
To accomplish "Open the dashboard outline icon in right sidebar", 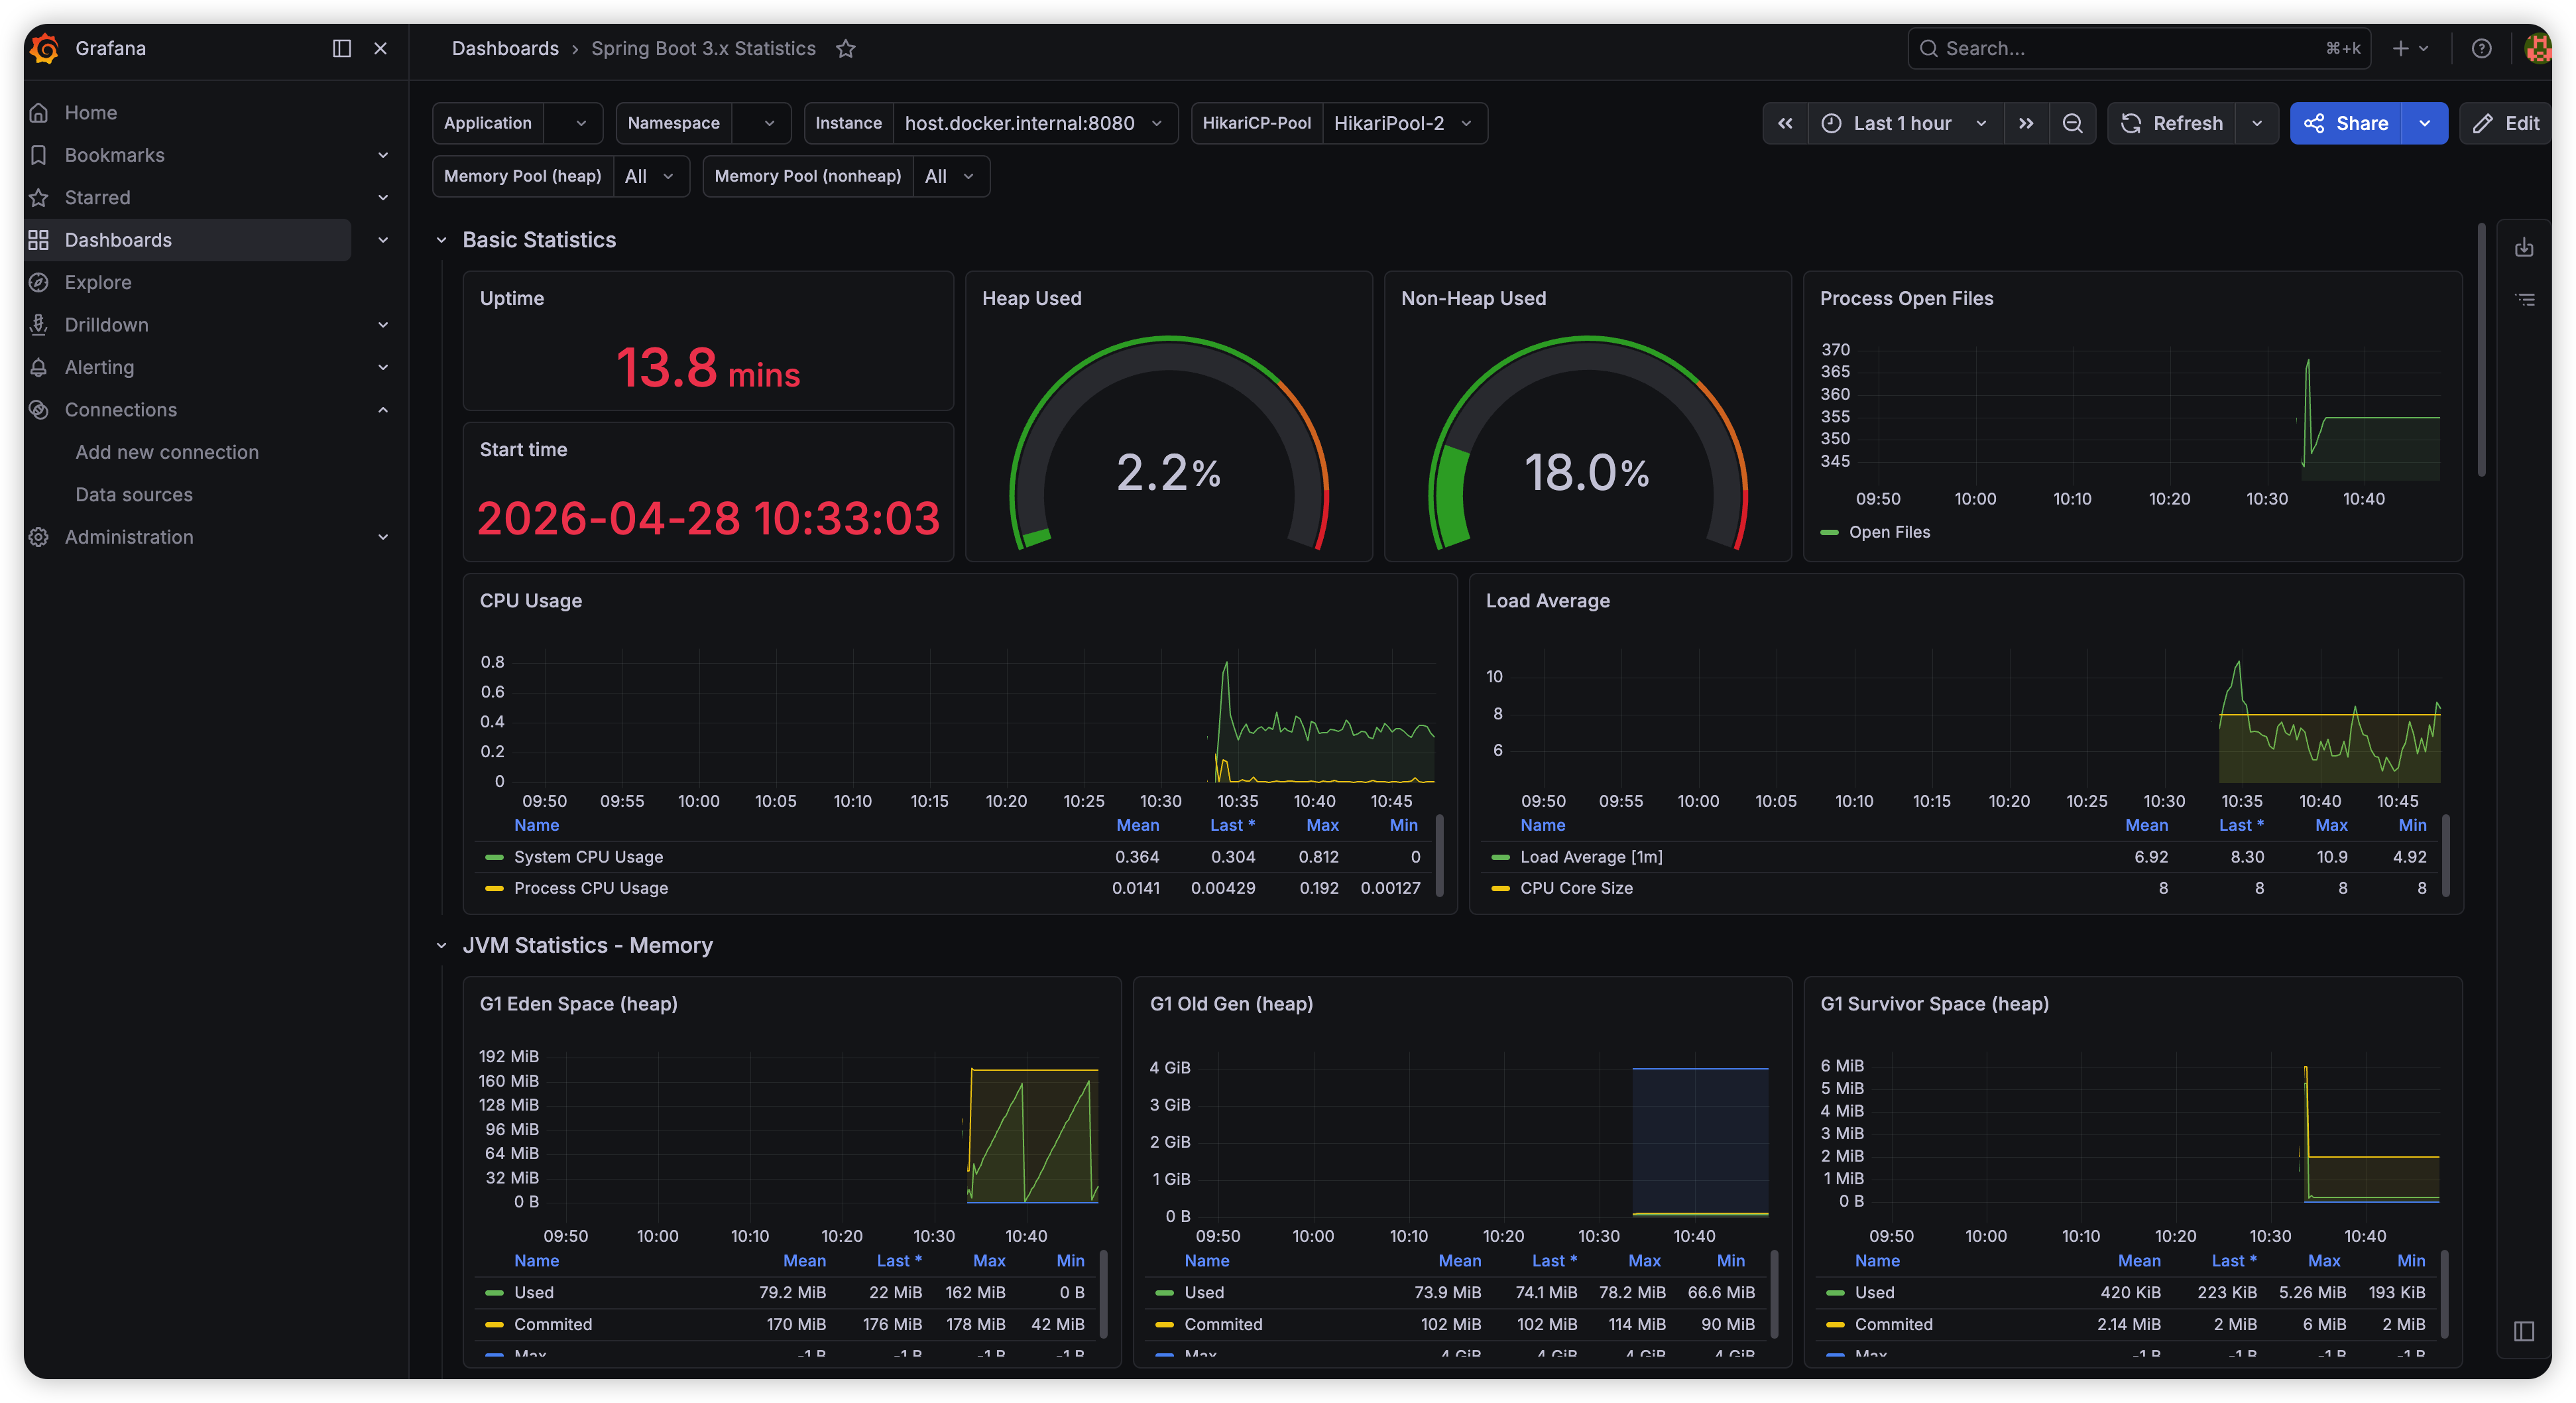I will pos(2524,299).
